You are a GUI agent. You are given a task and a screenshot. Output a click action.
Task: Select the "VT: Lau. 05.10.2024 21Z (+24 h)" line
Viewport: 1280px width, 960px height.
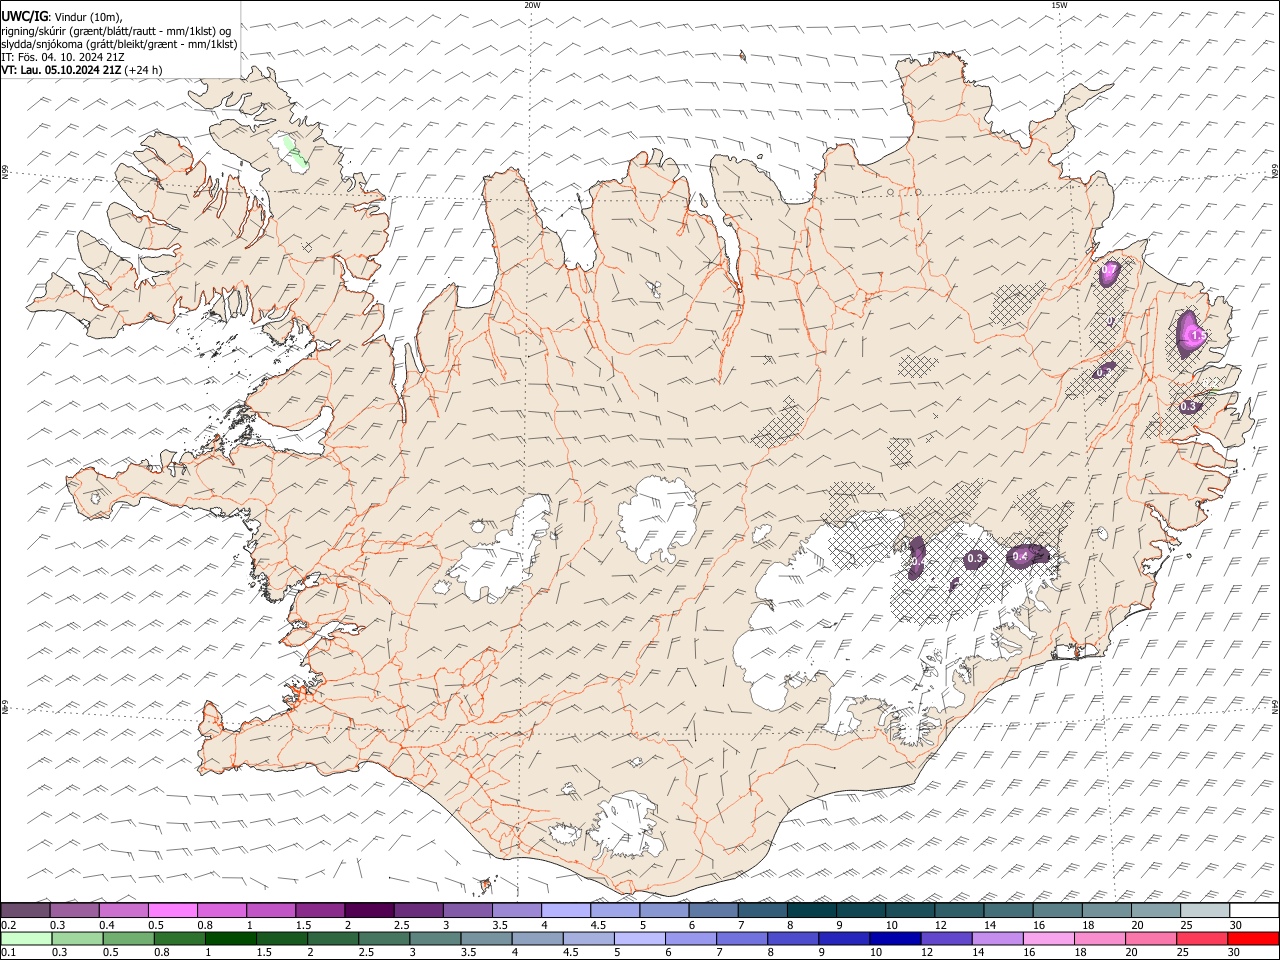82,70
